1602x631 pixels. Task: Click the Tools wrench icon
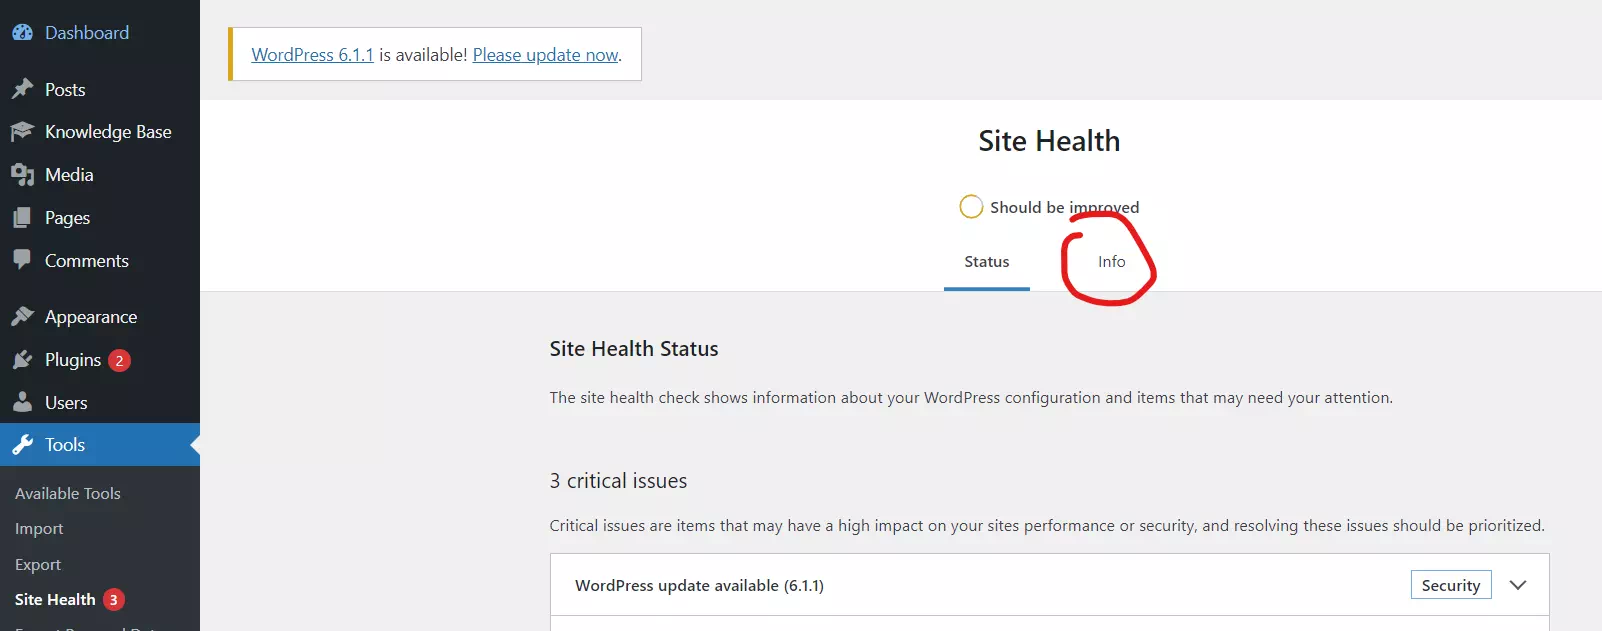pyautogui.click(x=22, y=444)
